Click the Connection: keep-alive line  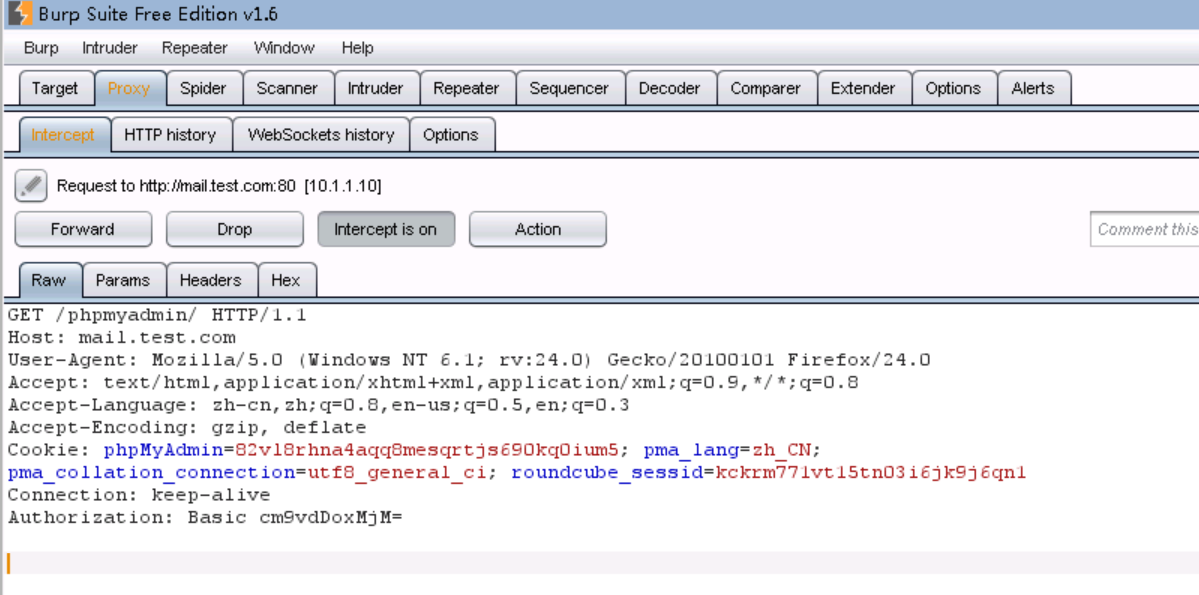[x=139, y=495]
